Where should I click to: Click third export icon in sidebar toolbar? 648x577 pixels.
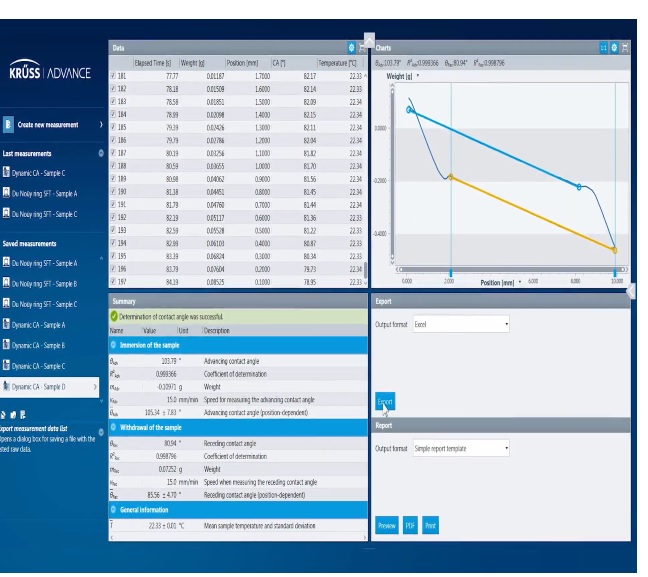22,415
